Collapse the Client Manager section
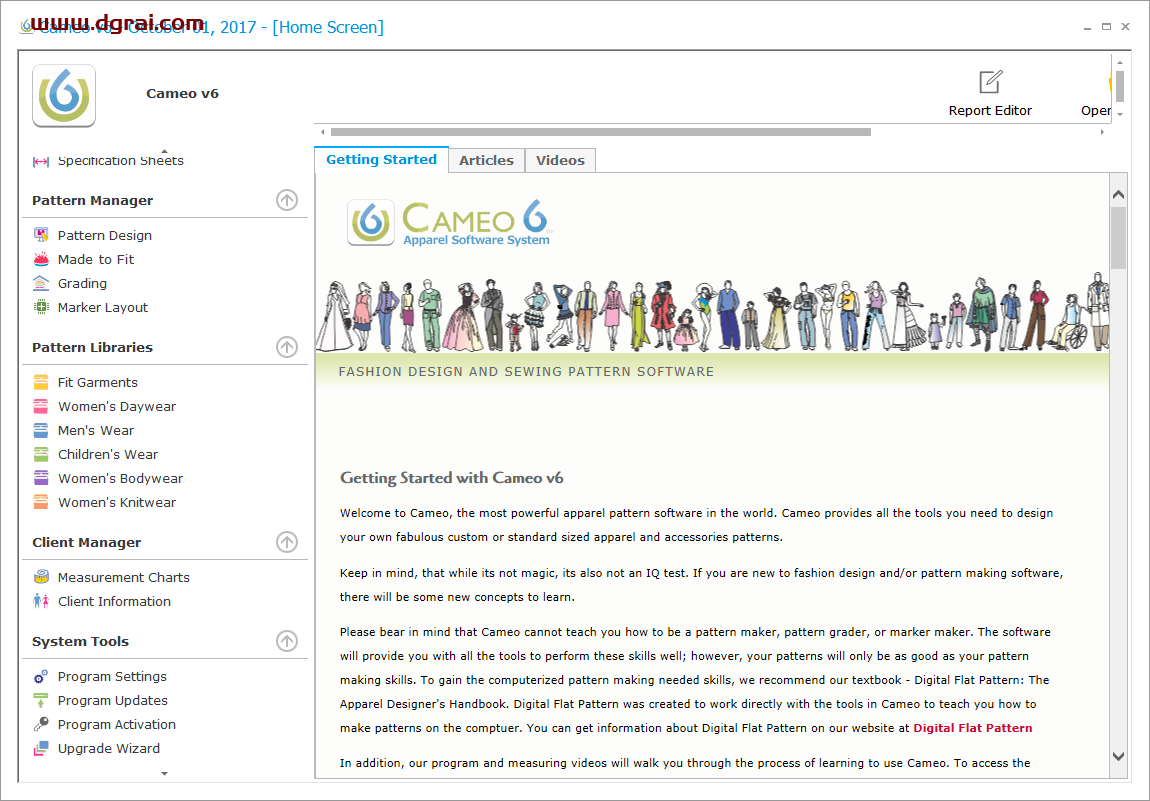 pyautogui.click(x=287, y=542)
